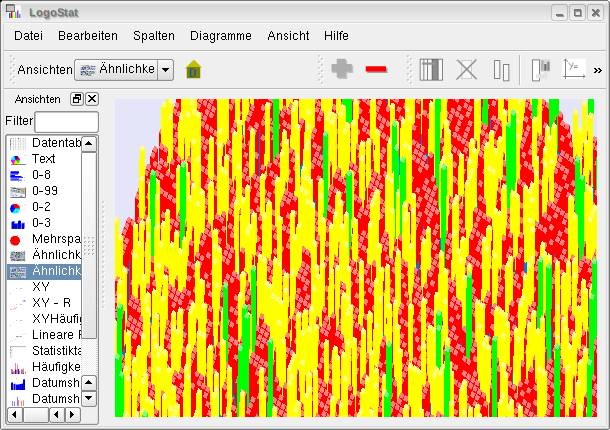Click the striped columns table icon
This screenshot has height=430, width=610.
pos(431,70)
